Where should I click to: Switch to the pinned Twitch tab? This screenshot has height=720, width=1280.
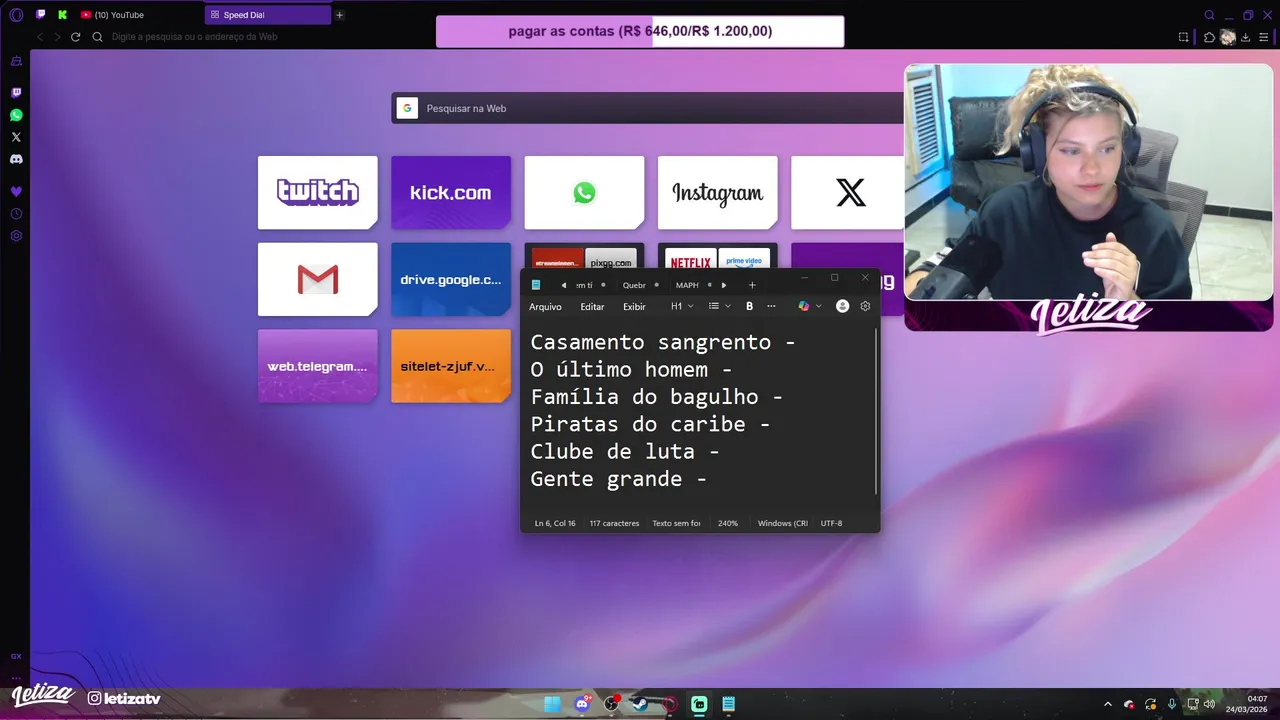click(41, 15)
